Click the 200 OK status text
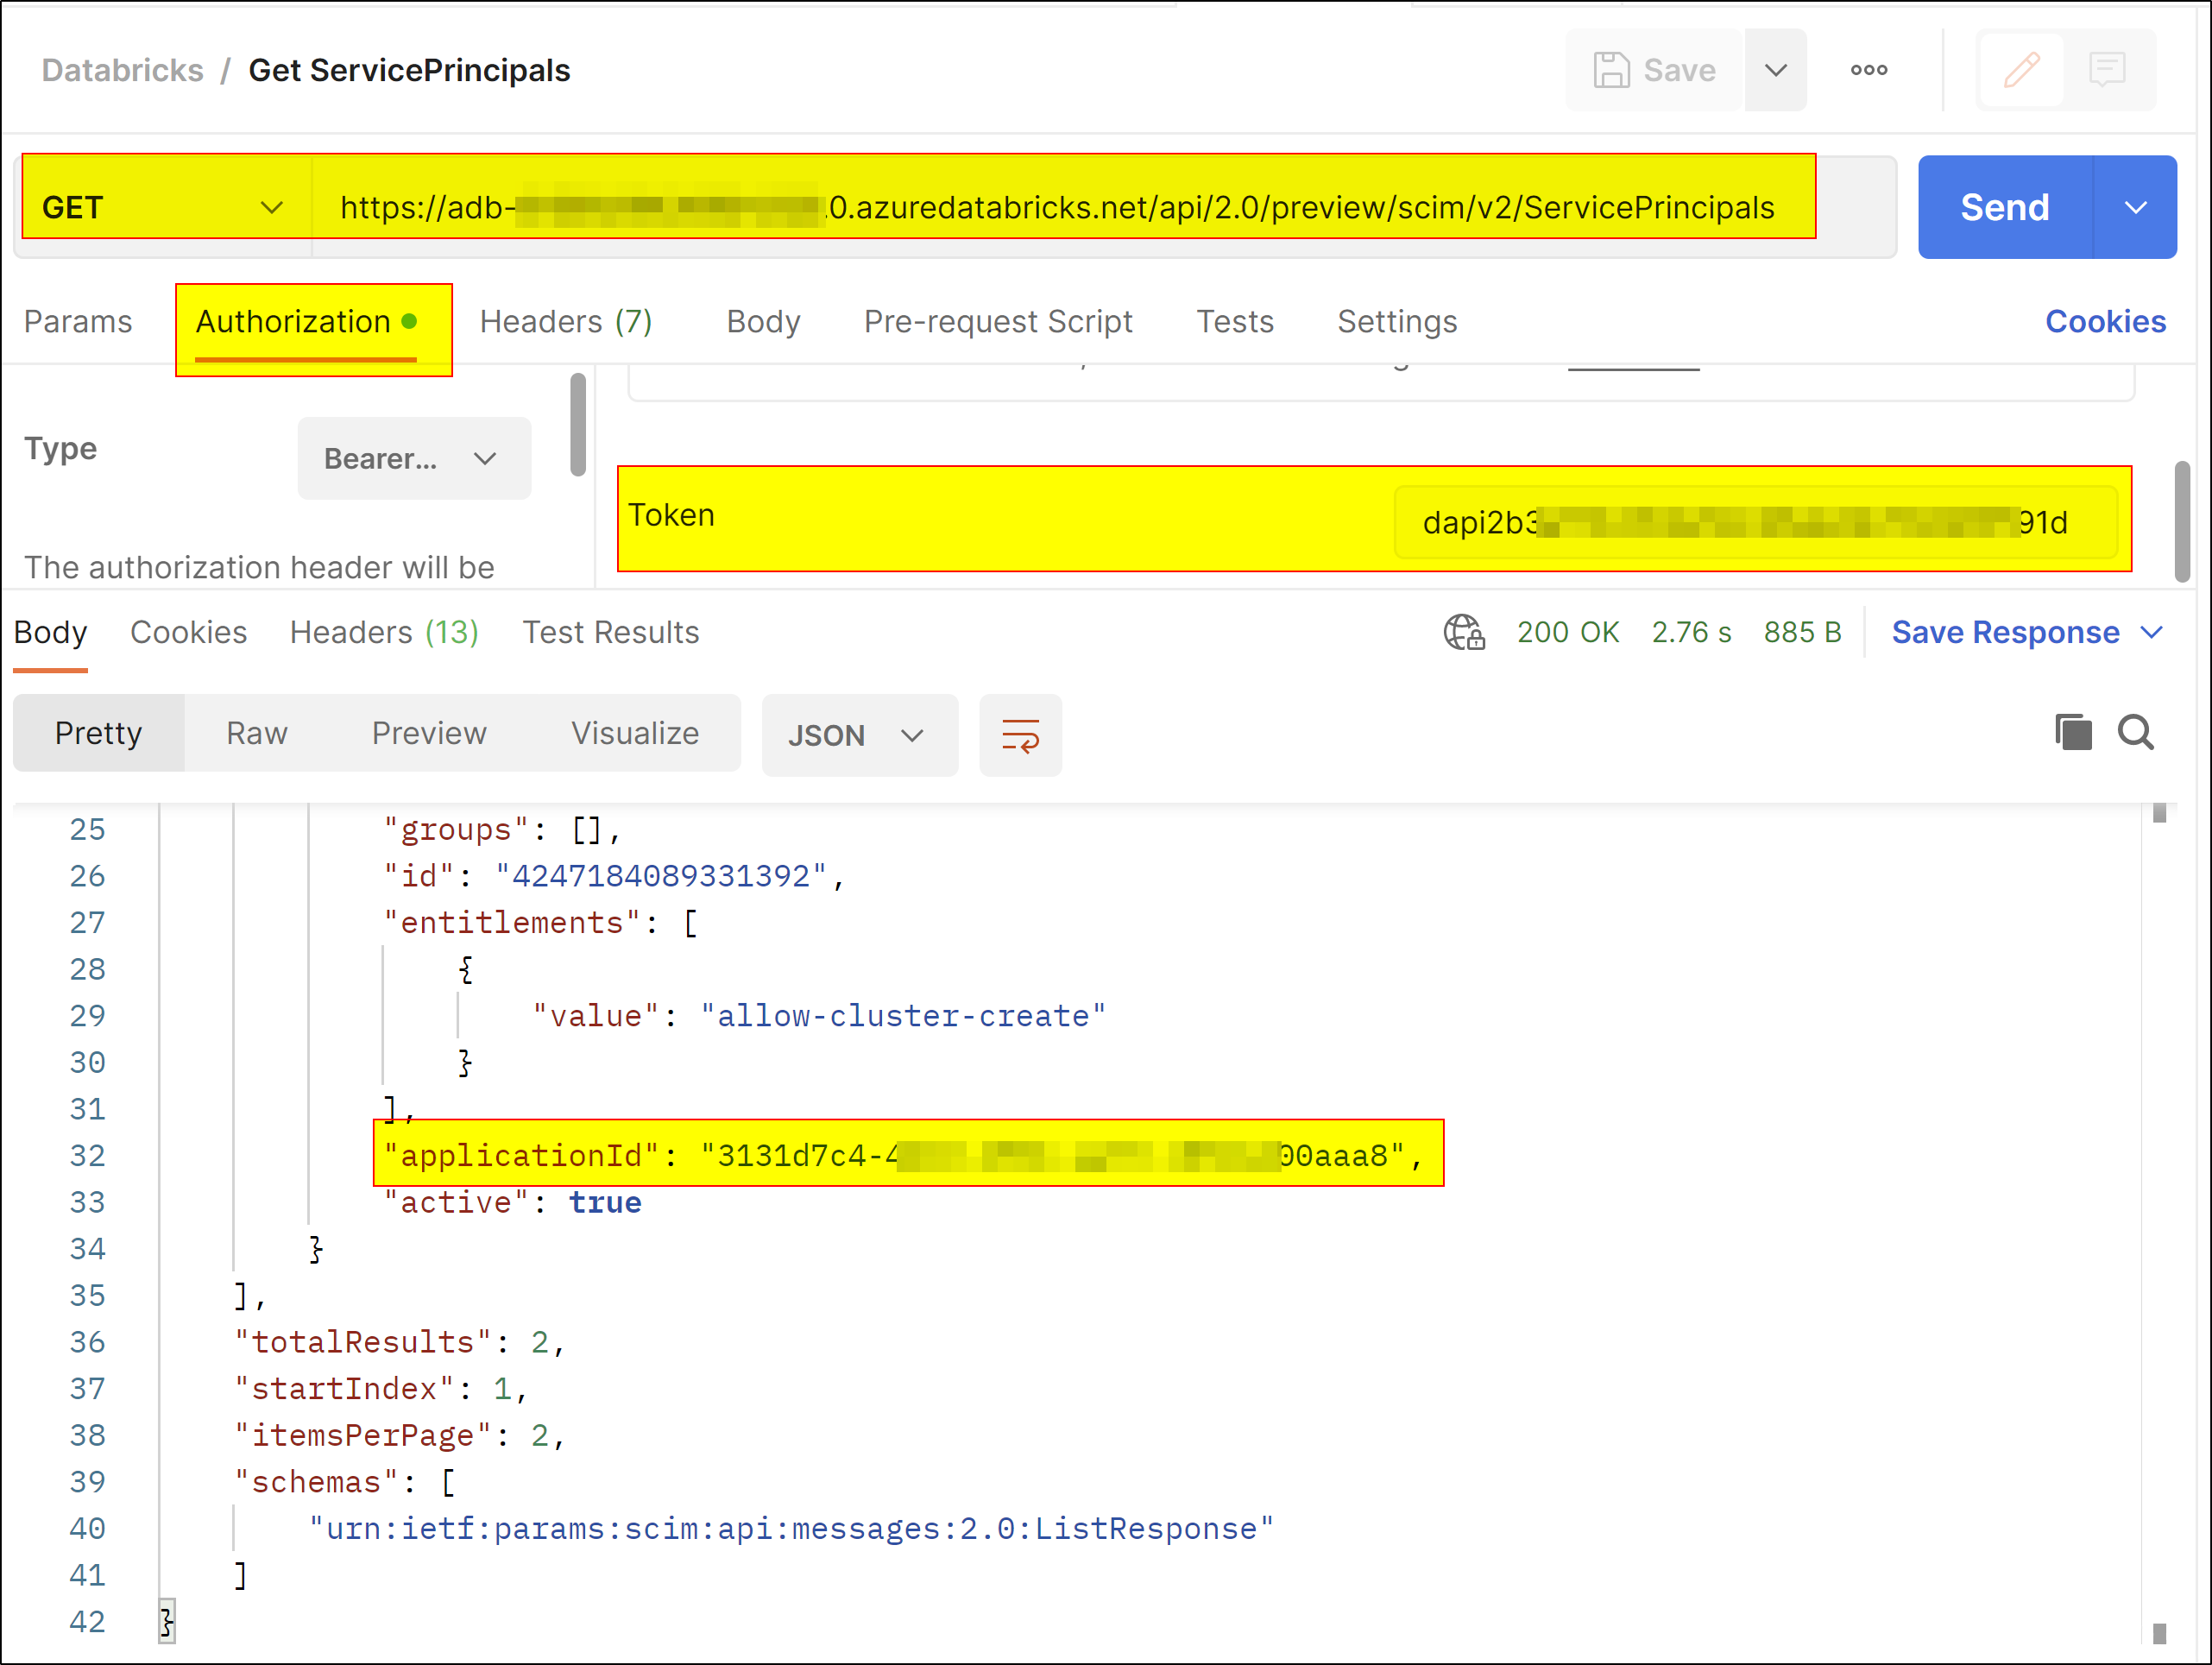This screenshot has width=2212, height=1665. 1568,633
